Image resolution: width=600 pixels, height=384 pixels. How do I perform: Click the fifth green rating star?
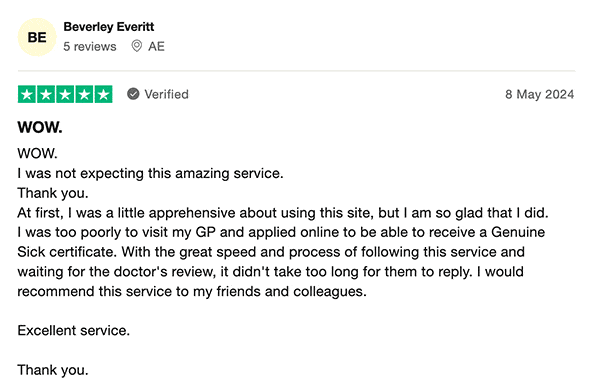(x=103, y=94)
